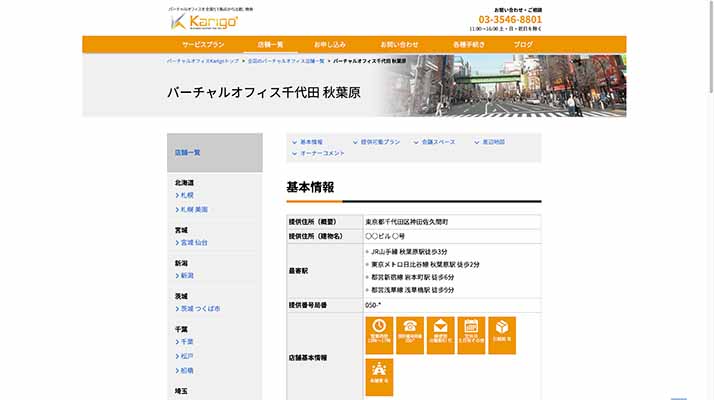Click the envelope mail icon tile
This screenshot has width=714, height=400.
pos(440,330)
